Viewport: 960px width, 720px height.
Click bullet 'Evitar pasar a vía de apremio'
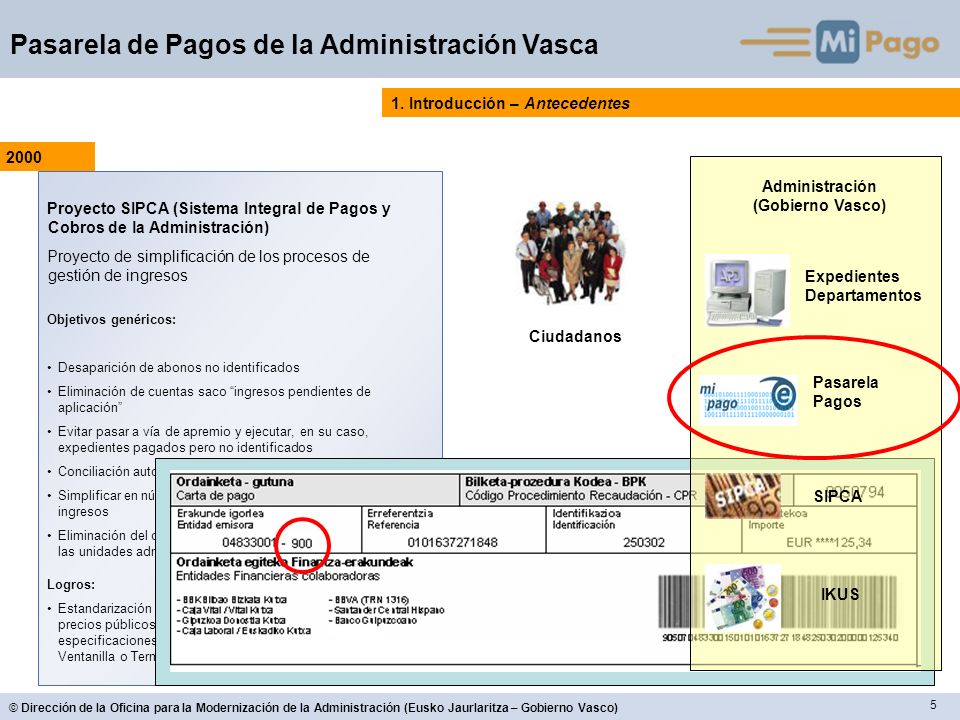[x=213, y=440]
